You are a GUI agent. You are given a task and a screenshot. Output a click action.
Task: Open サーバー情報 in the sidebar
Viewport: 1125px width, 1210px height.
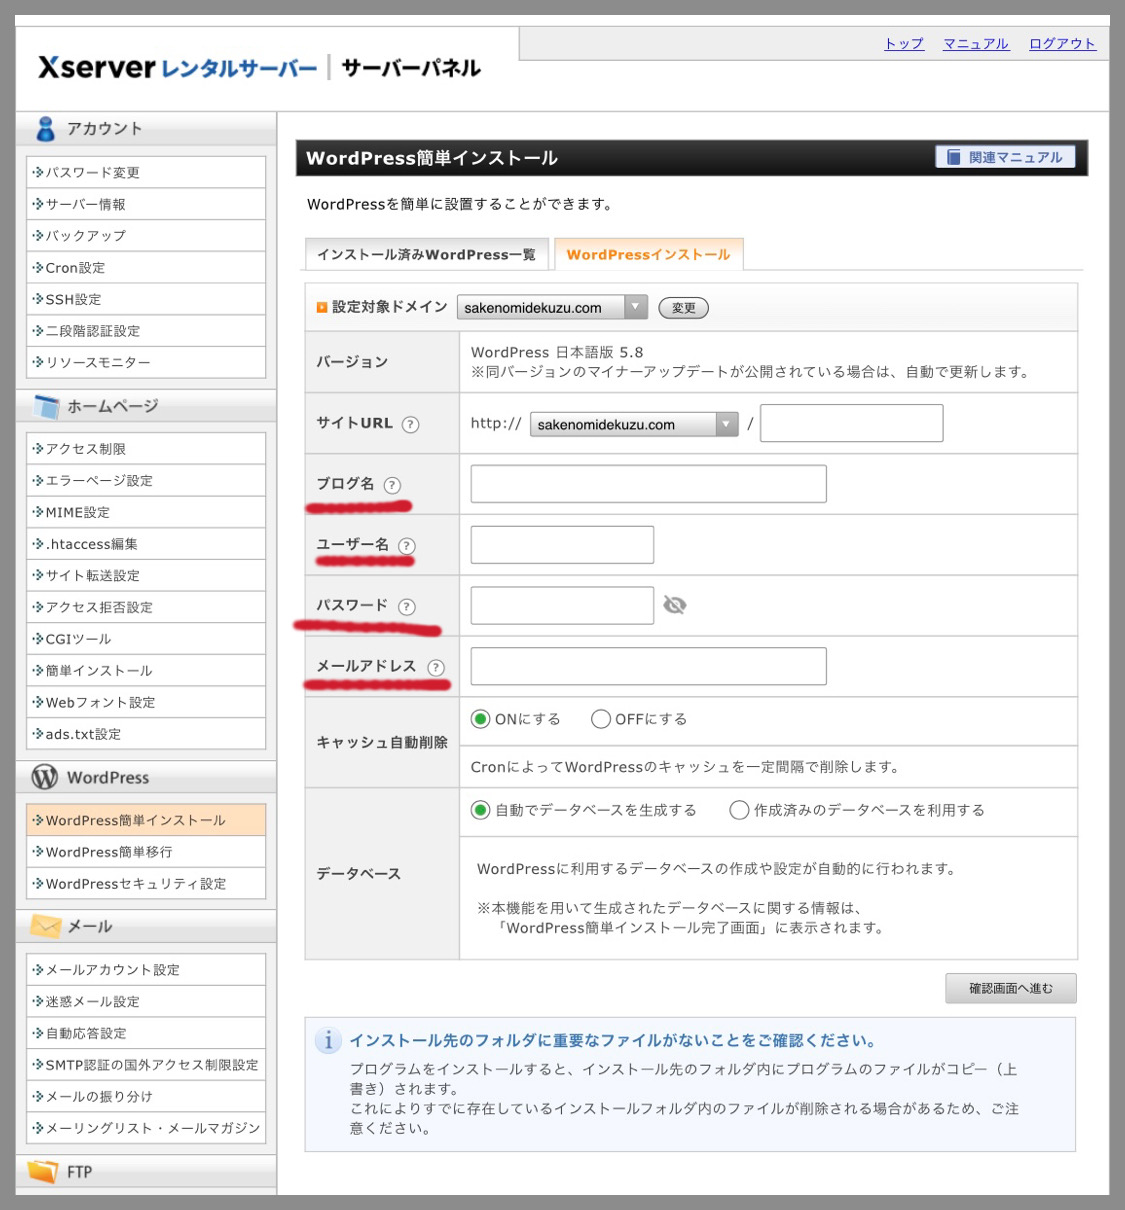pos(146,204)
